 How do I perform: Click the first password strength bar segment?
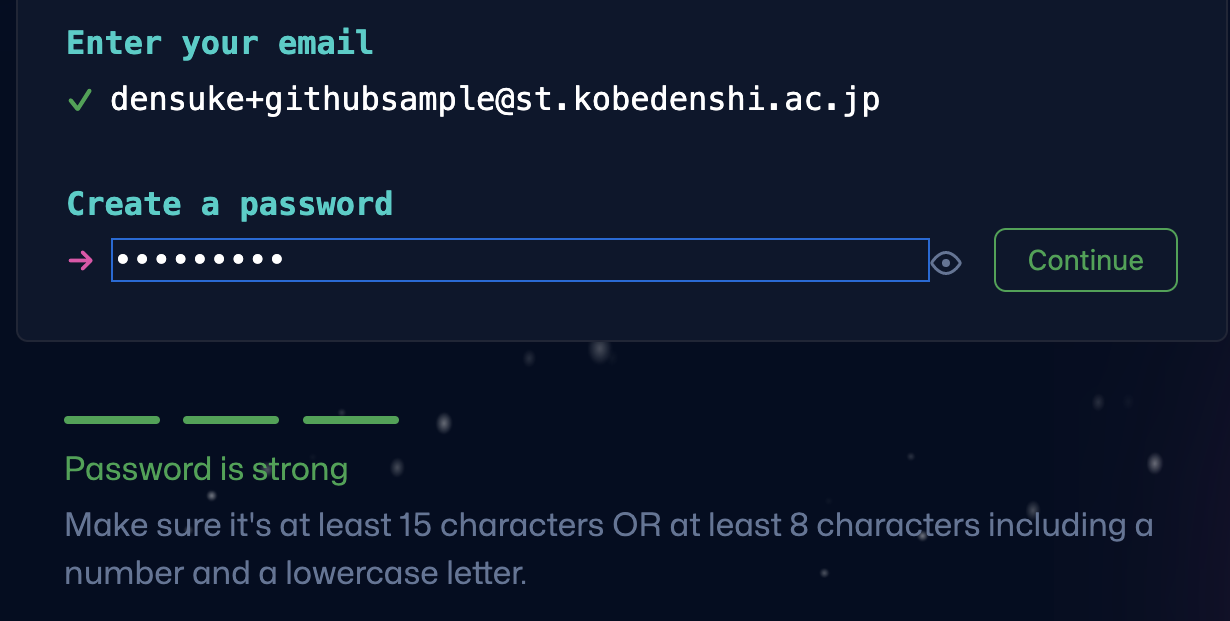point(112,420)
